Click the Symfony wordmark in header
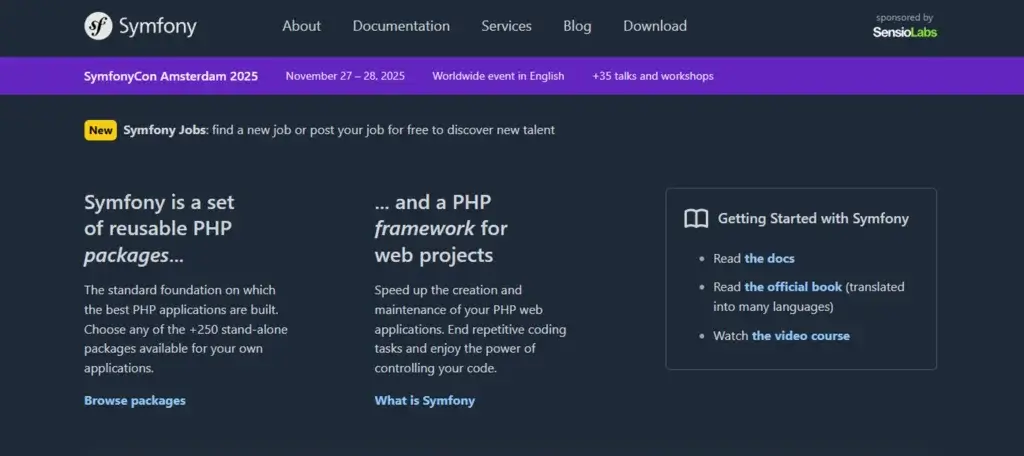 157,27
